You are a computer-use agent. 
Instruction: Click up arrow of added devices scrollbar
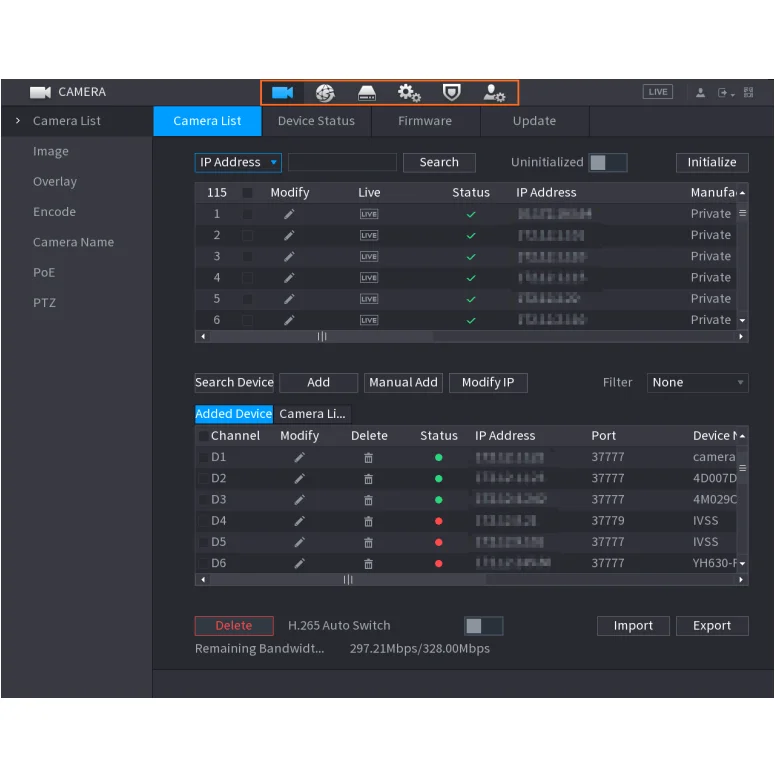tap(742, 436)
